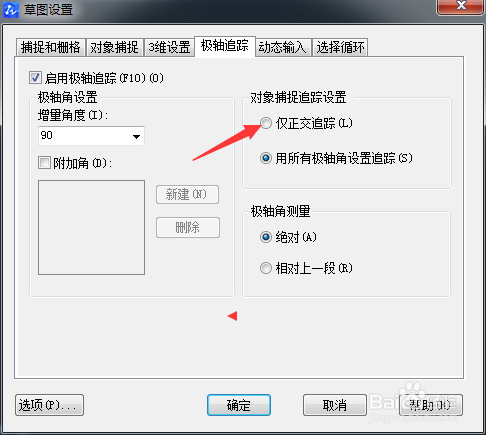Image resolution: width=486 pixels, height=435 pixels.
Task: Choose 相对上一段 measurement option
Action: click(x=266, y=268)
